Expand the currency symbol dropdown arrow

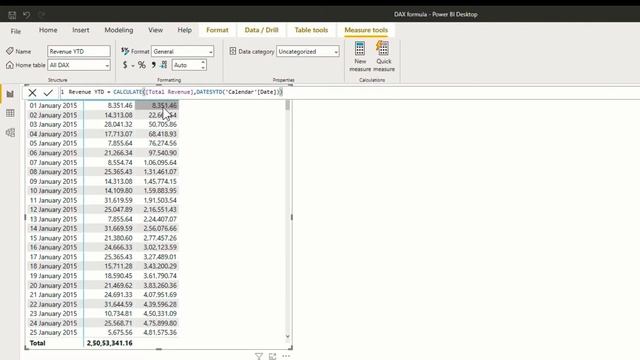pyautogui.click(x=133, y=66)
